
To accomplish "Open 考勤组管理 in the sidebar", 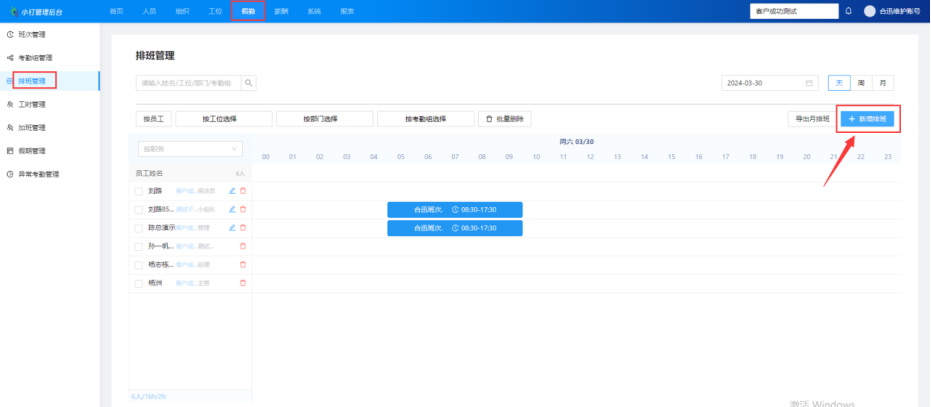I will click(x=50, y=58).
